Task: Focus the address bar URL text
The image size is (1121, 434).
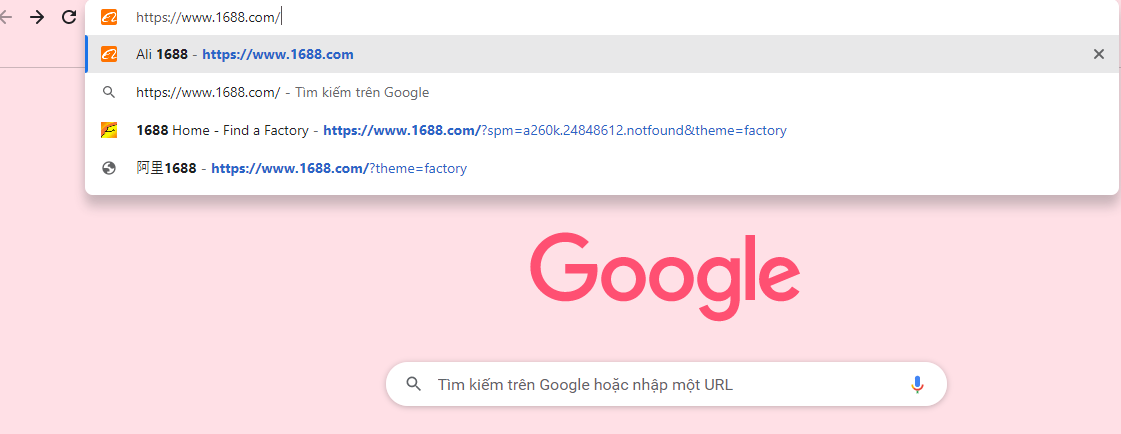Action: coord(208,18)
